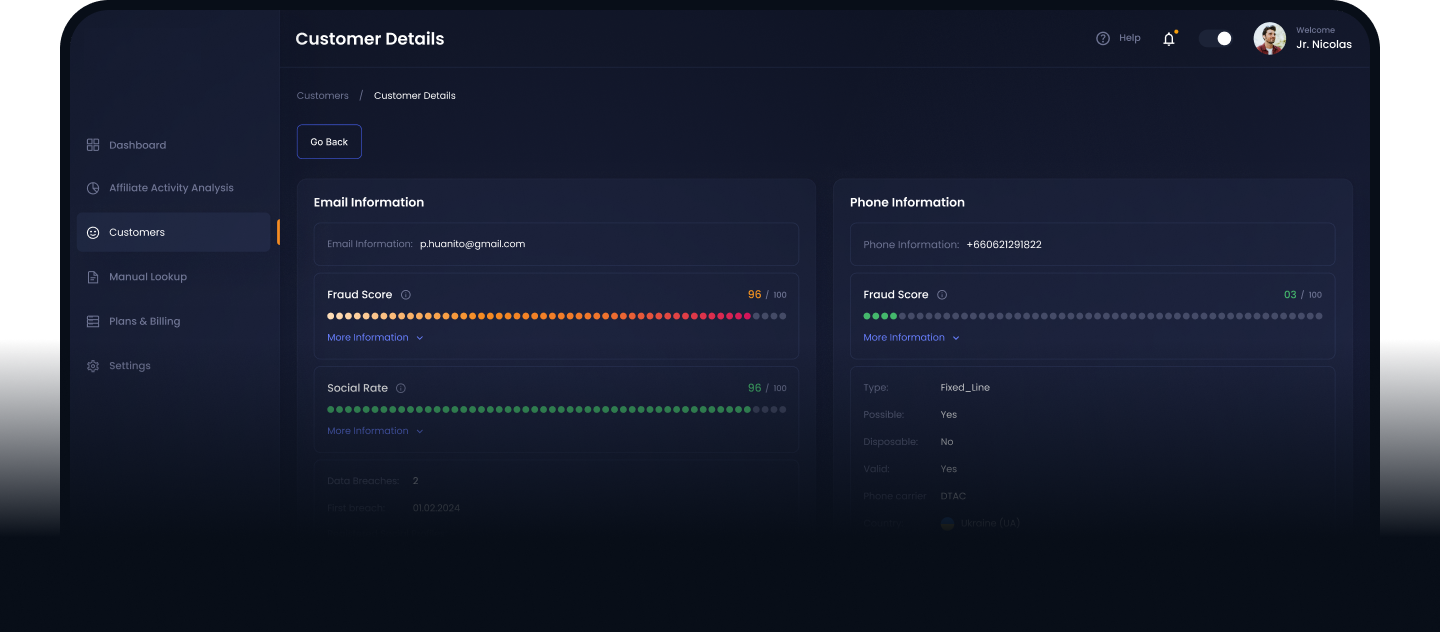
Task: Click the Social Rate info icon
Action: 401,388
